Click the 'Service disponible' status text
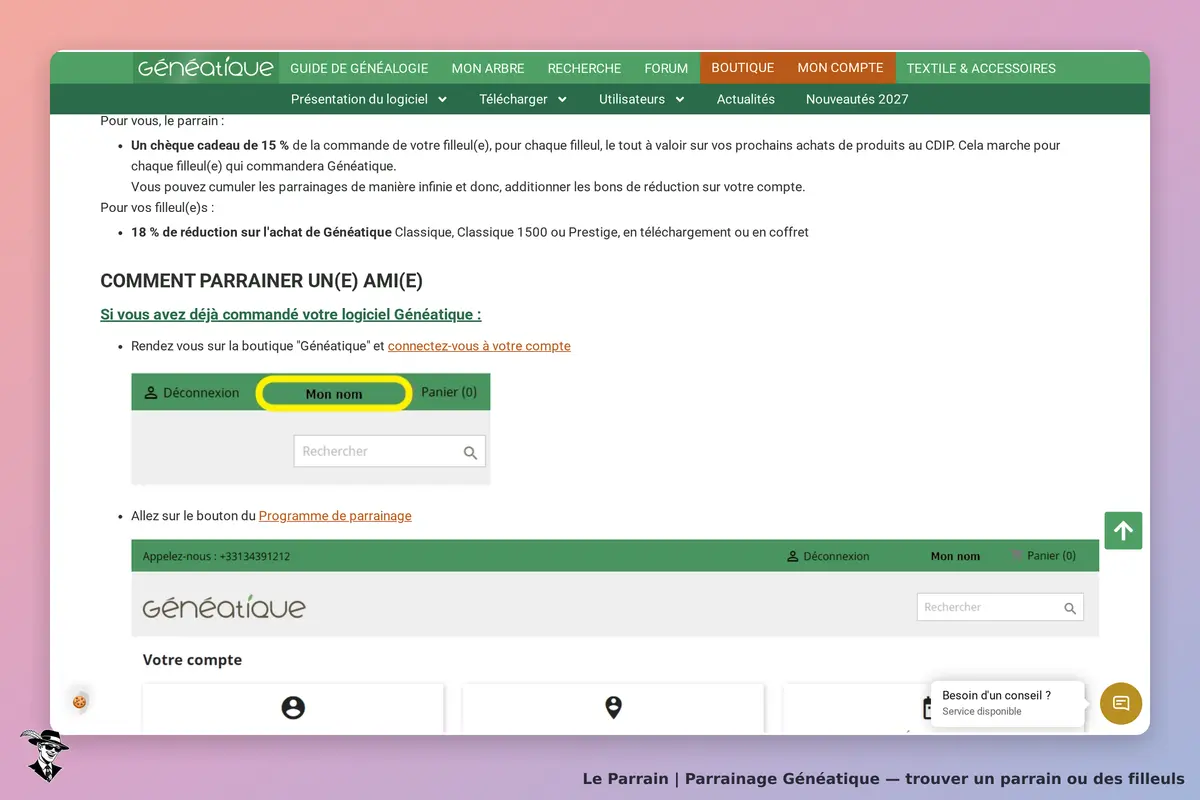1200x800 pixels. point(982,712)
